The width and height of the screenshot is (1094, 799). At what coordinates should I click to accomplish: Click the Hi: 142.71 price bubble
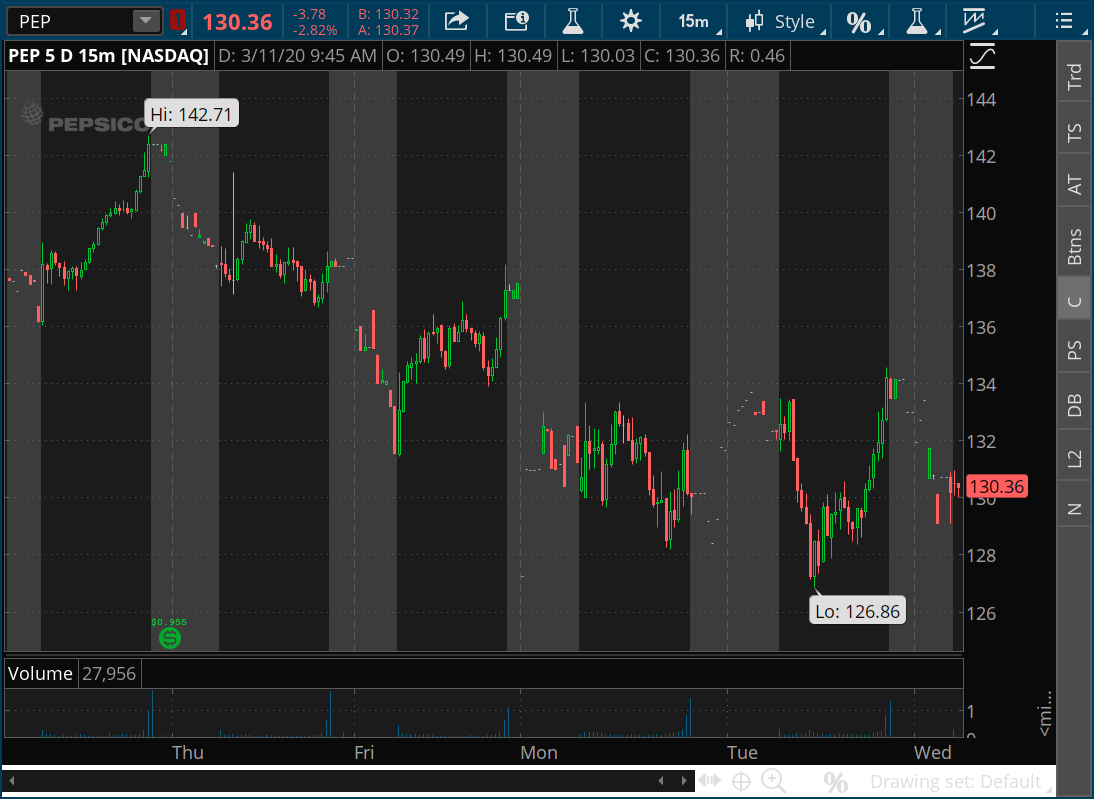[191, 114]
